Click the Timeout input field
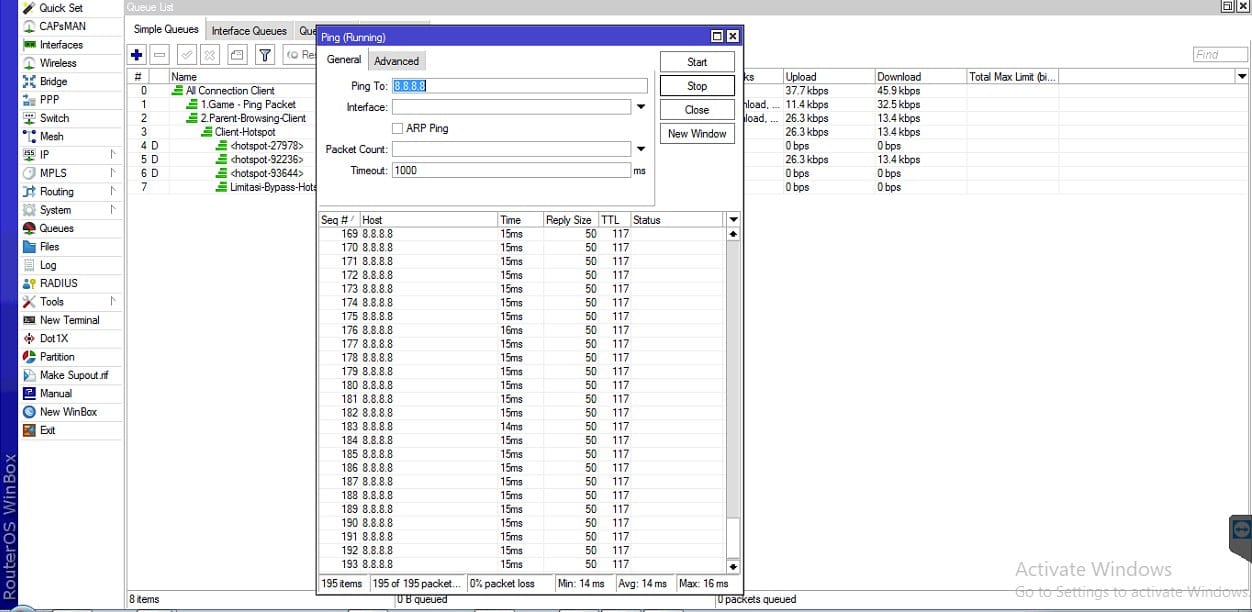Viewport: 1252px width, 612px height. point(511,170)
